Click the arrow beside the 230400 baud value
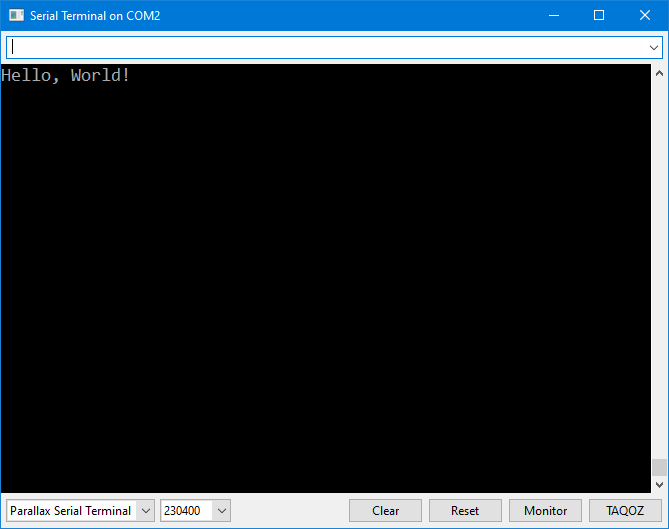The width and height of the screenshot is (669, 529). (x=222, y=511)
